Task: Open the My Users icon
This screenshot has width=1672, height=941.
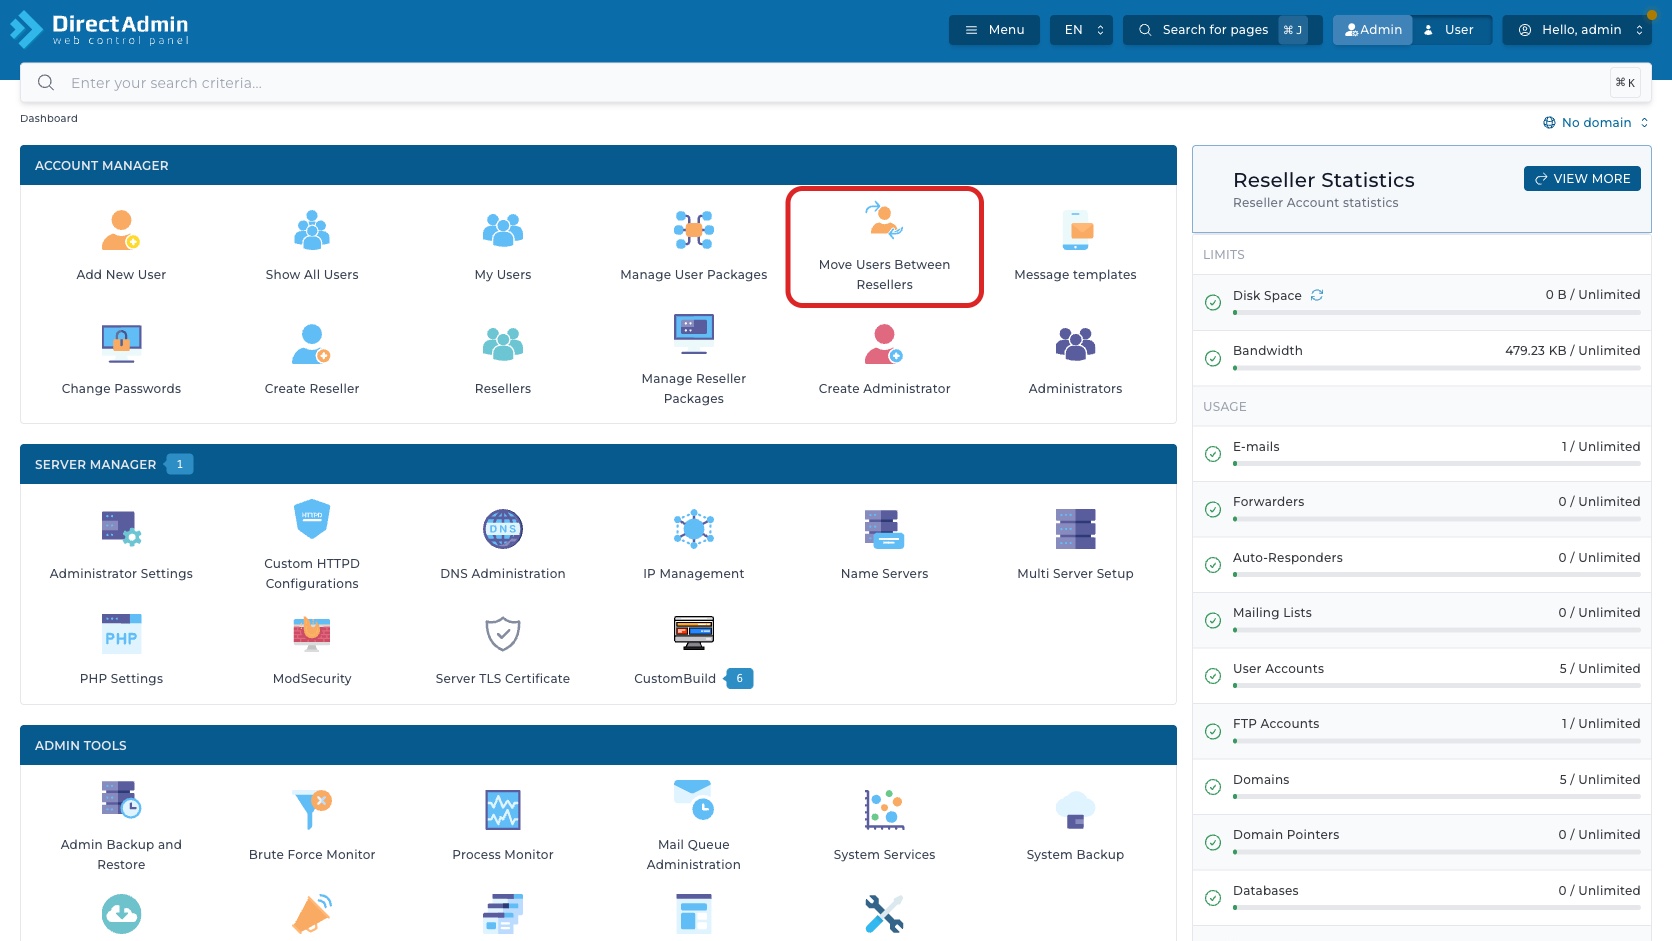Action: (503, 231)
